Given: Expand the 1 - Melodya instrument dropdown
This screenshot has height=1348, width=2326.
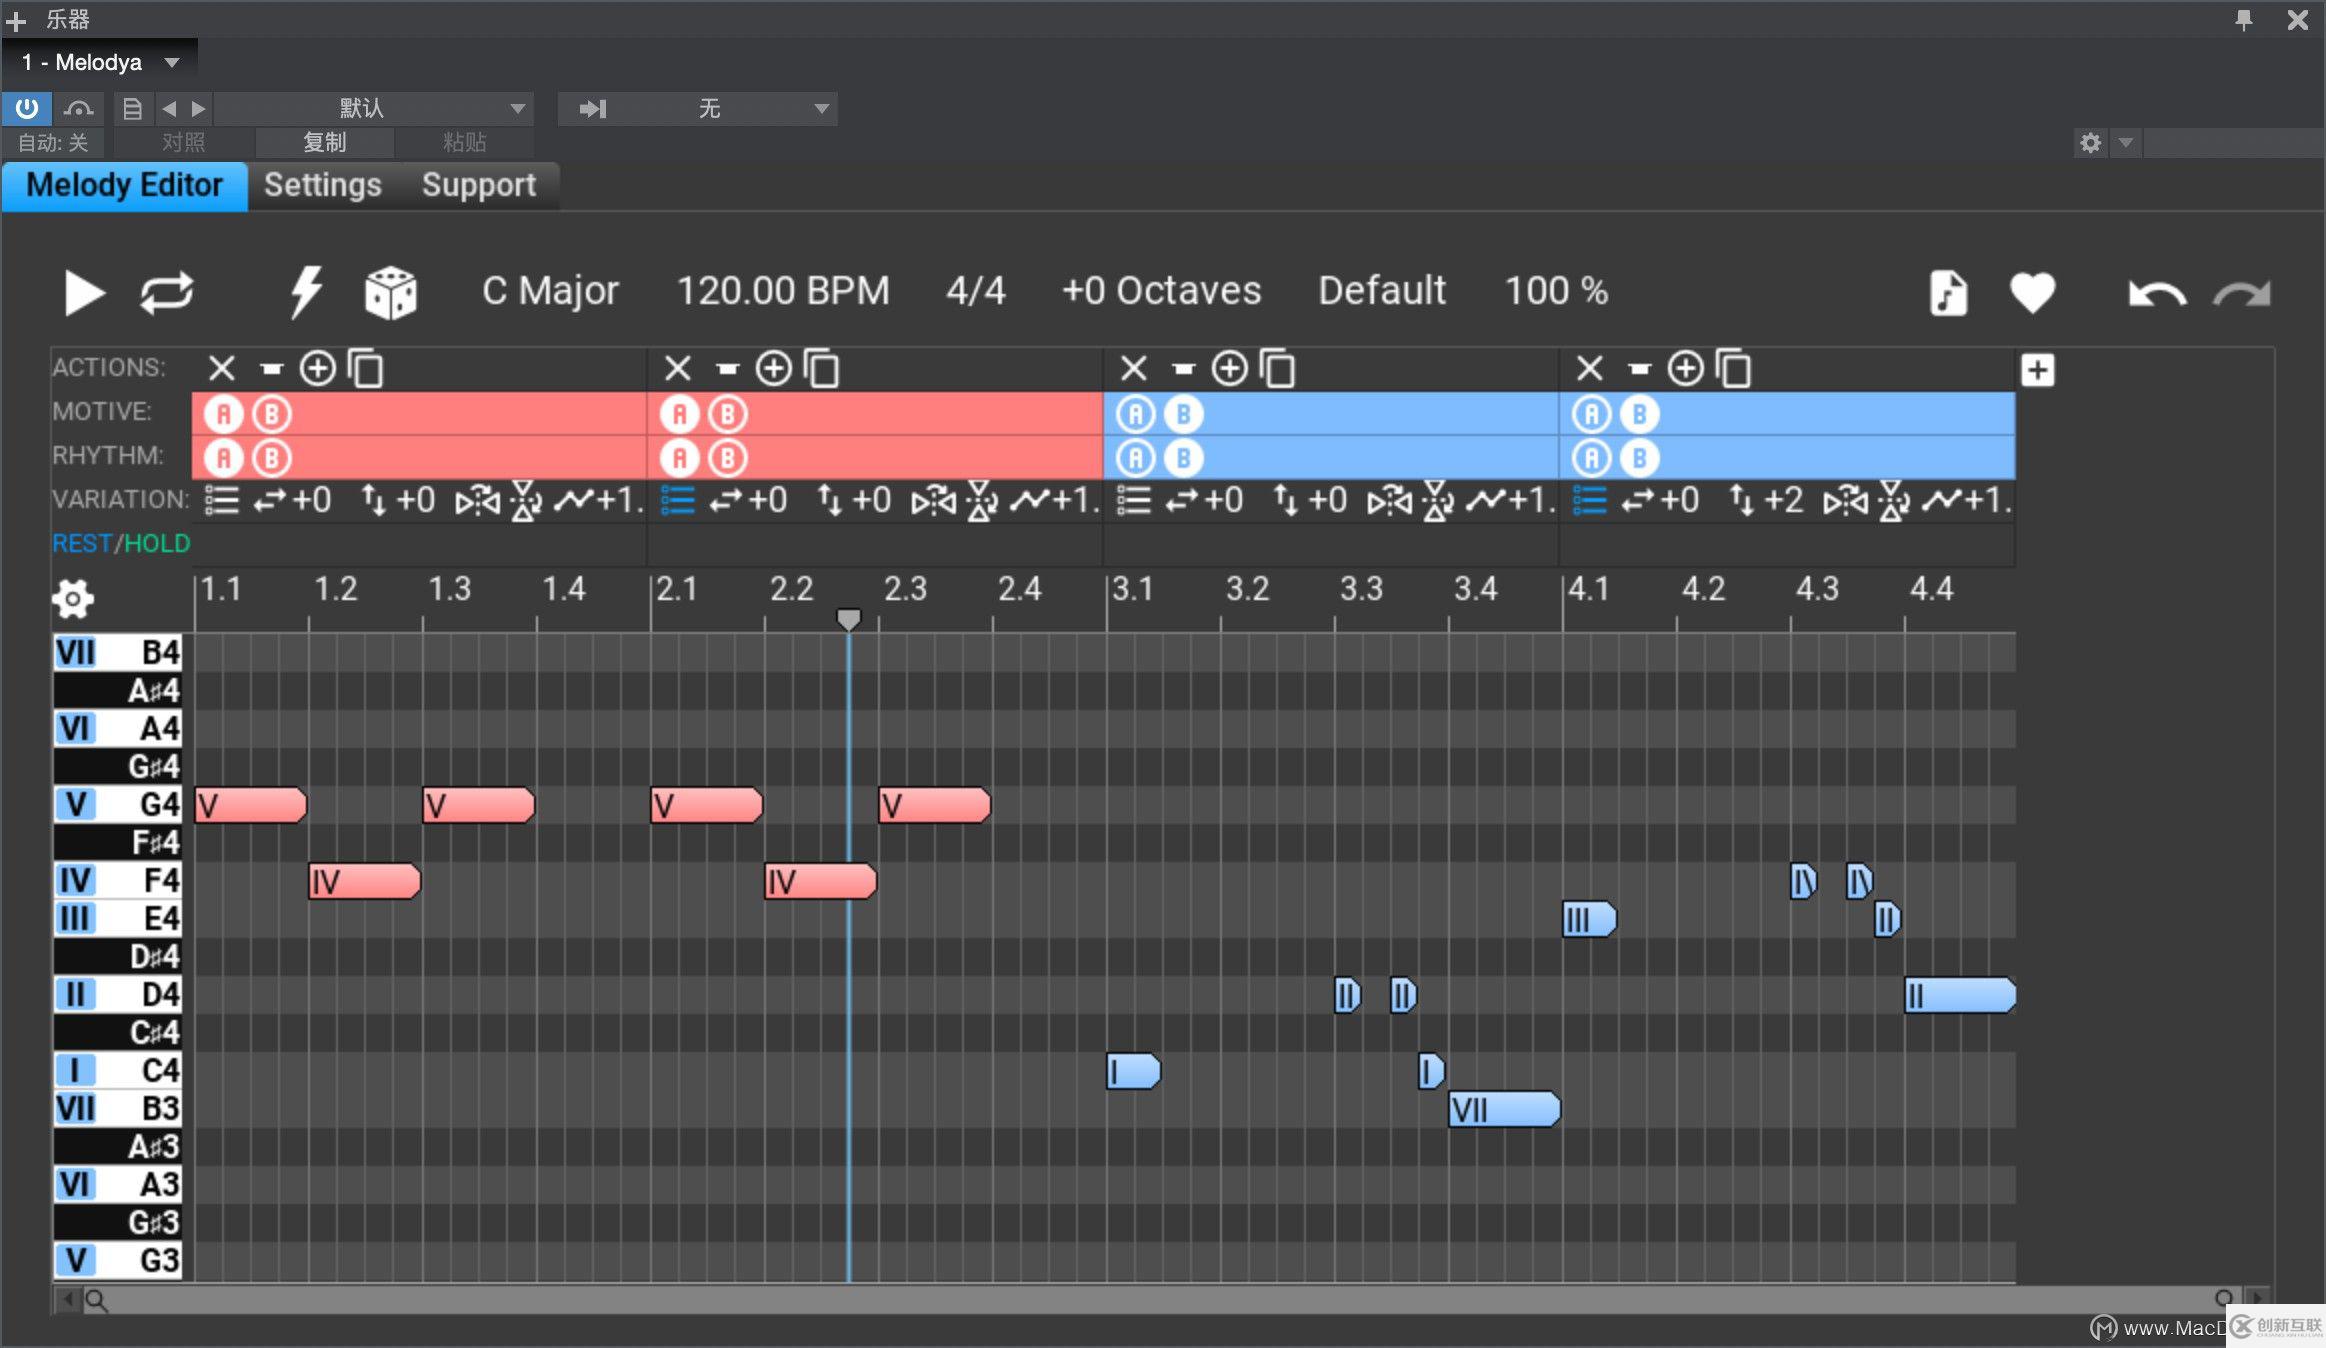Looking at the screenshot, I should tap(100, 62).
